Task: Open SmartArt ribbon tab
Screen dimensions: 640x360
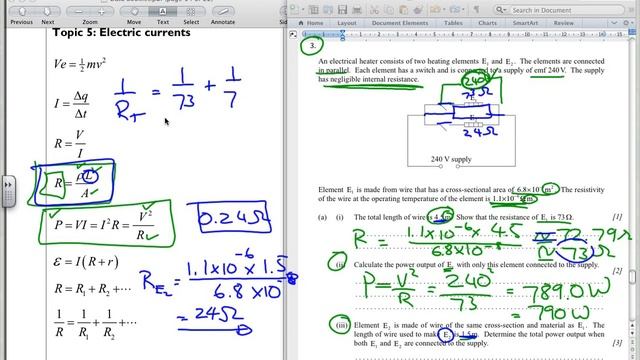Action: pyautogui.click(x=525, y=23)
